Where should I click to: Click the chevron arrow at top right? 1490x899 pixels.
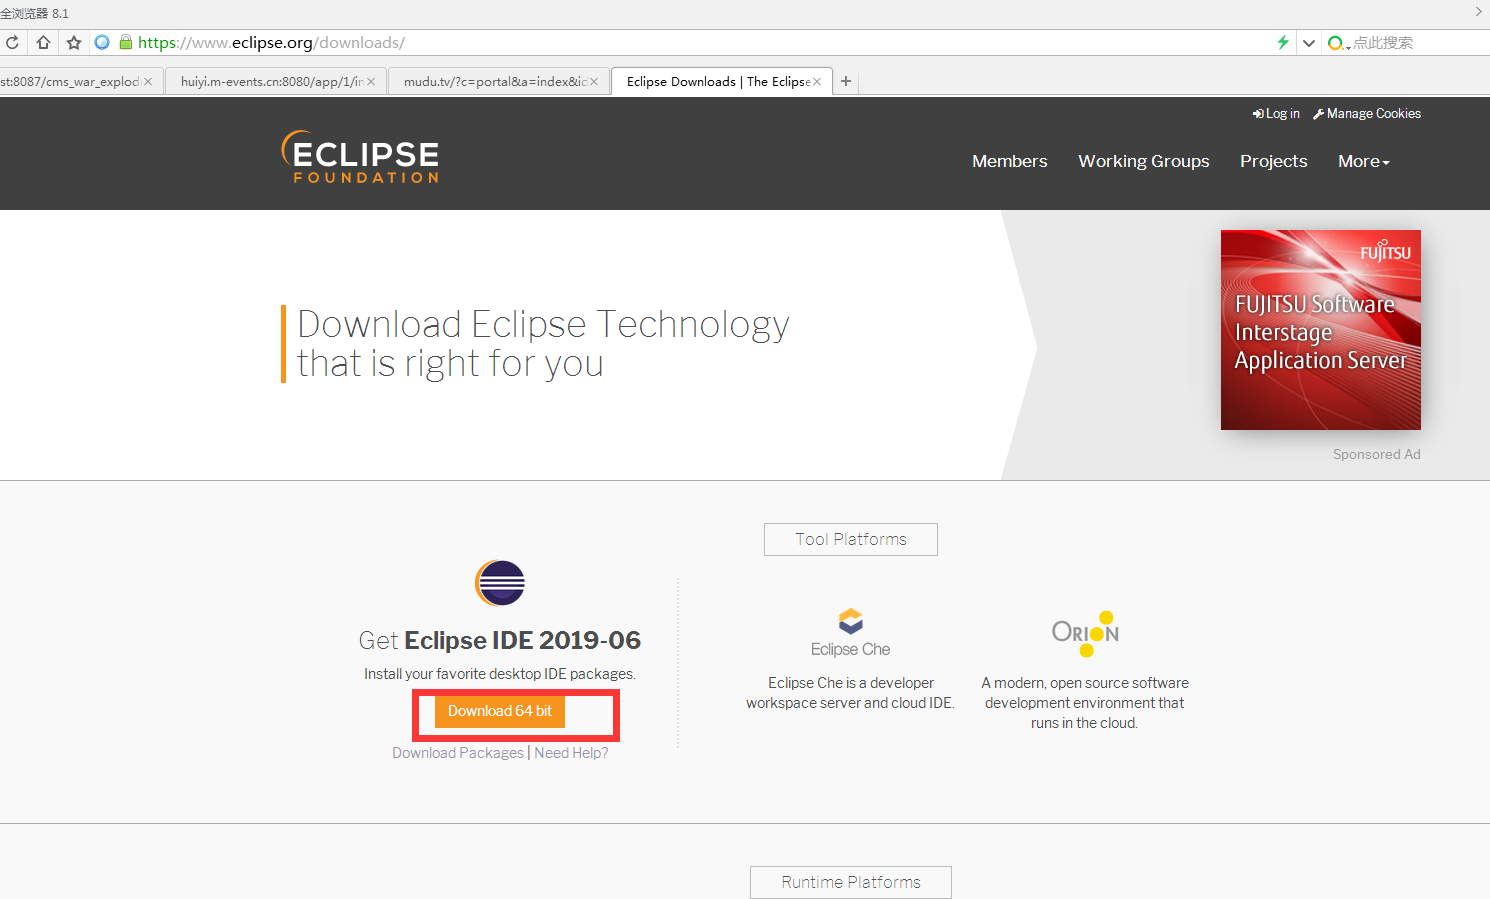(1479, 12)
